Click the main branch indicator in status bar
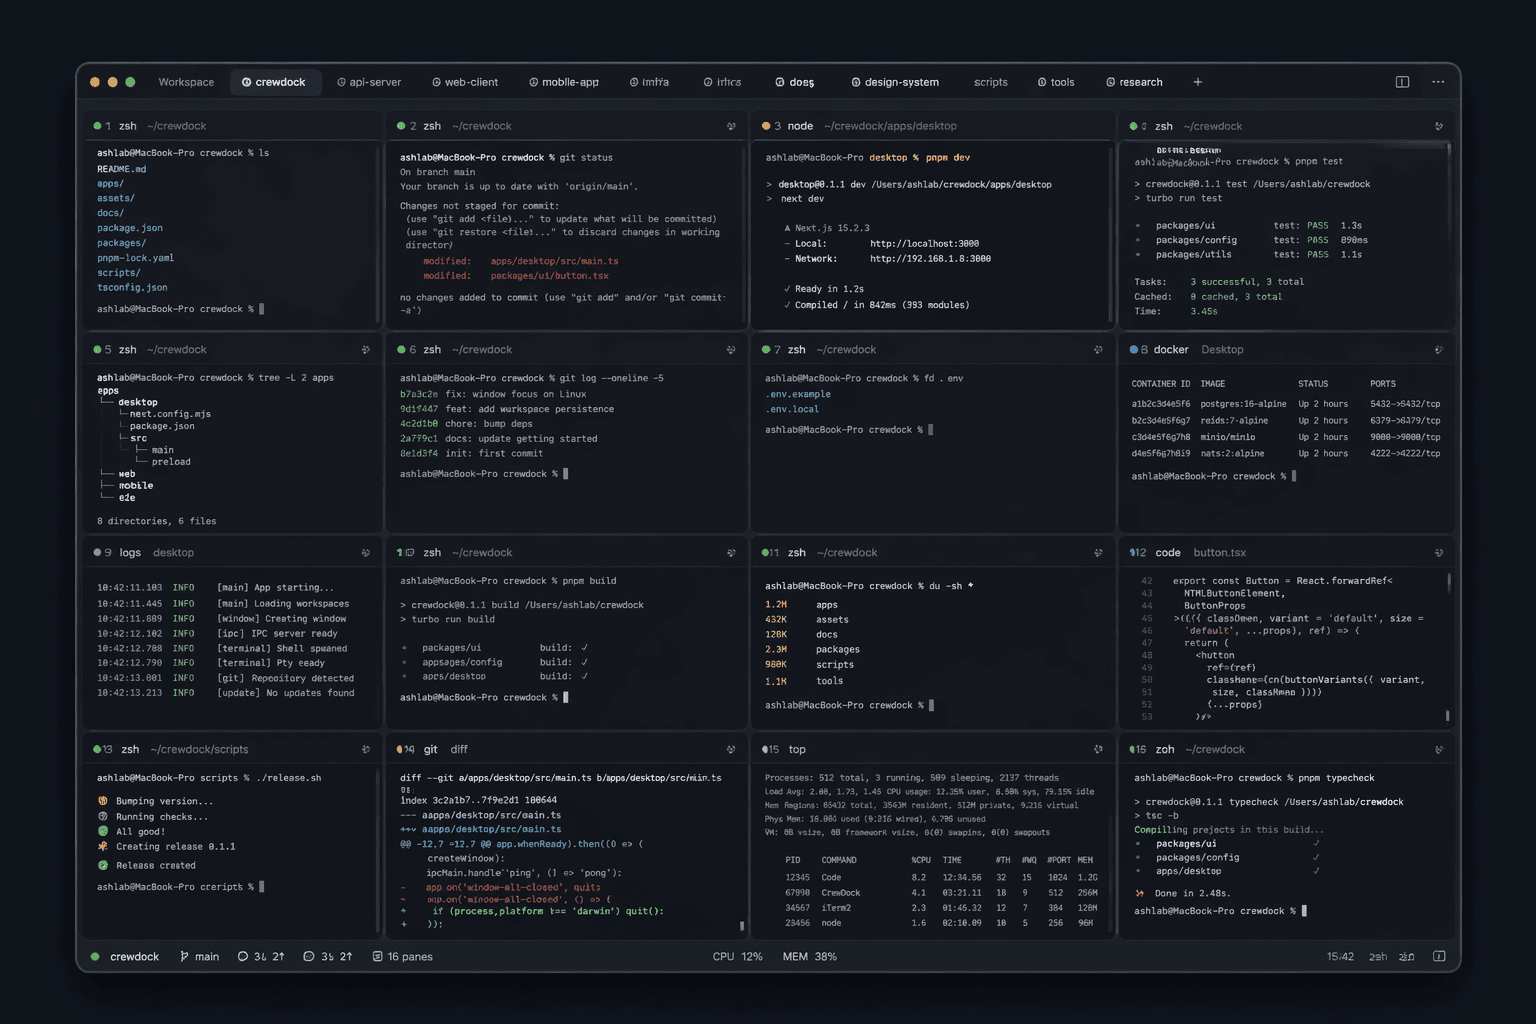 199,957
